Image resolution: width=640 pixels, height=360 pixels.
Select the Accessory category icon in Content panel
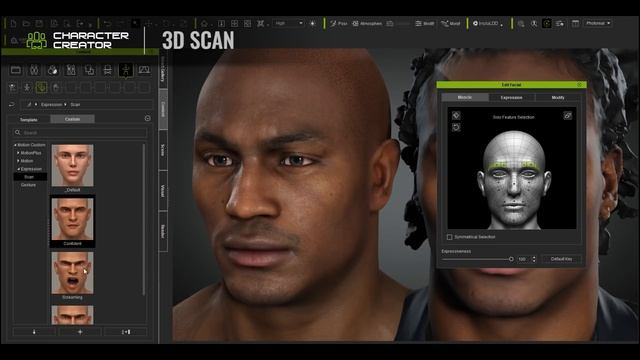(x=89, y=70)
